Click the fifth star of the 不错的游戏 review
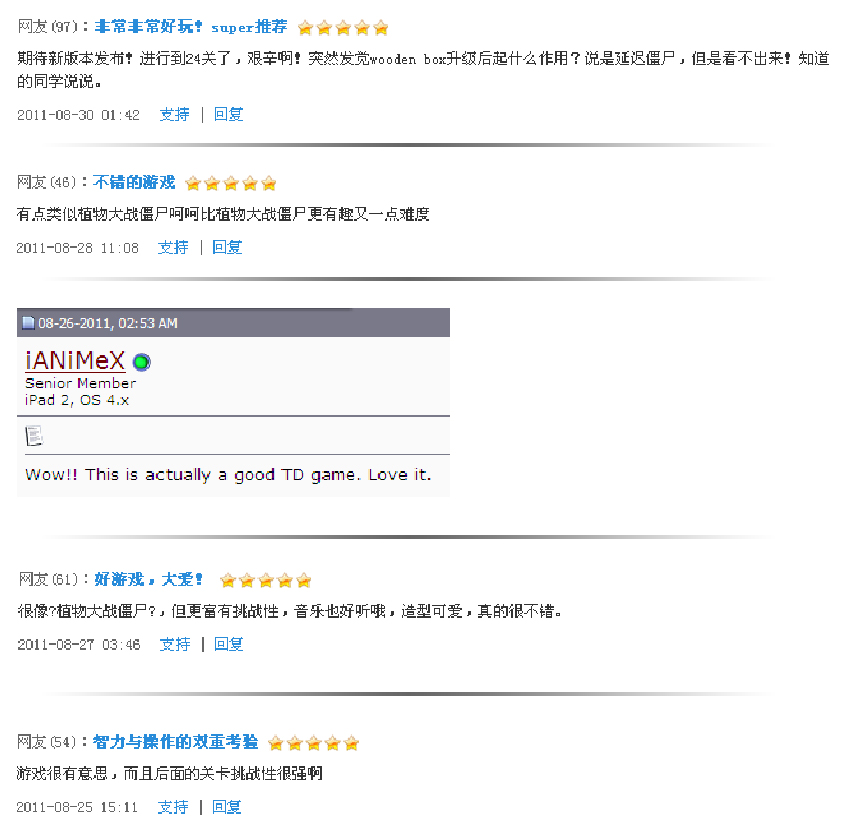 tap(269, 184)
